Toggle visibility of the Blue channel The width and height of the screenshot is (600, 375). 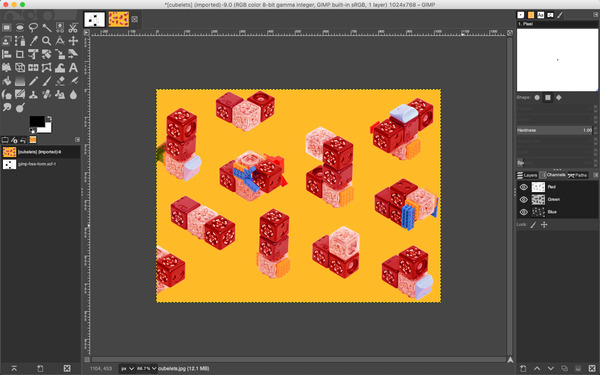pos(523,212)
